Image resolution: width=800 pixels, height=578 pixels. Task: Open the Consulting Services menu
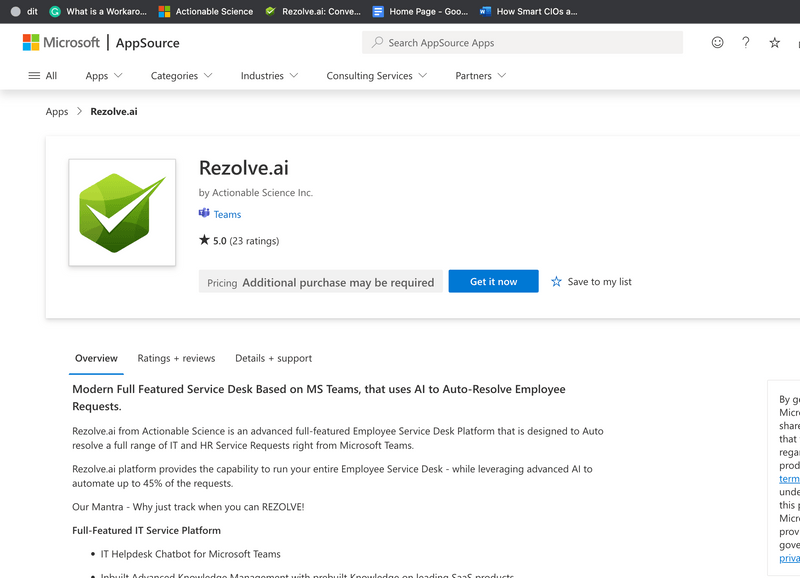tap(376, 75)
